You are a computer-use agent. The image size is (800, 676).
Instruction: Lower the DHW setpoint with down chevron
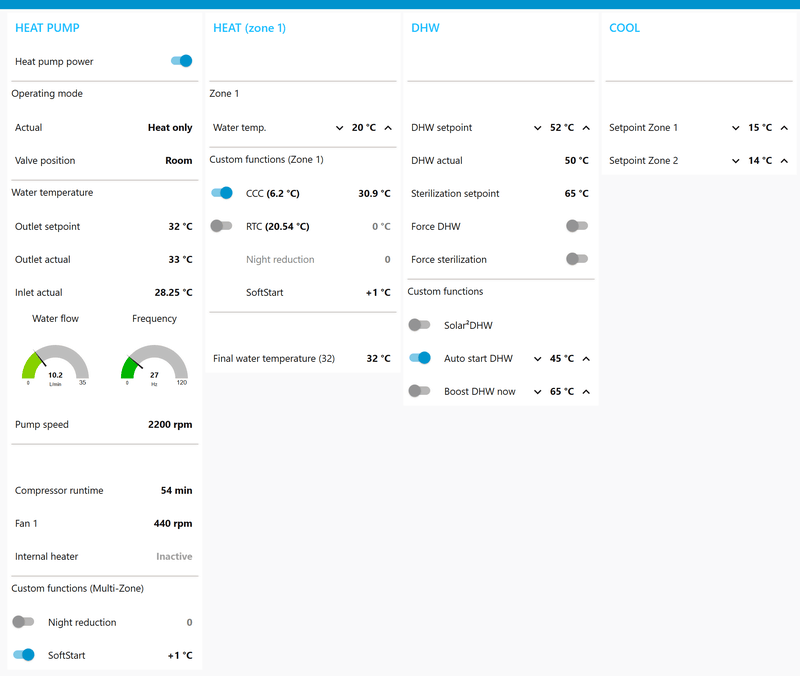click(x=537, y=128)
